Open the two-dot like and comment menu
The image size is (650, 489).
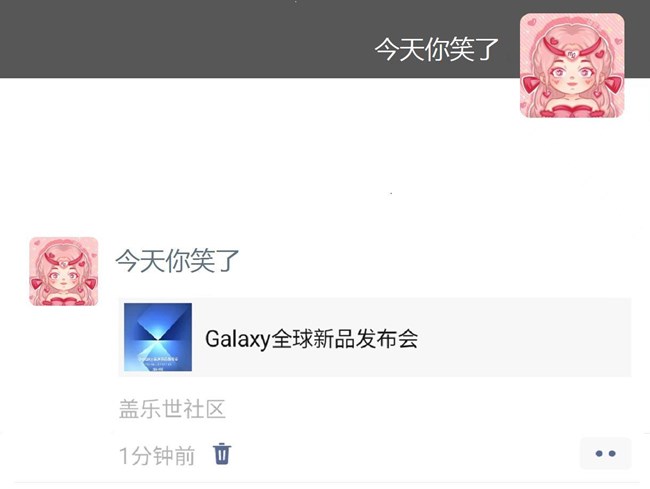click(605, 453)
